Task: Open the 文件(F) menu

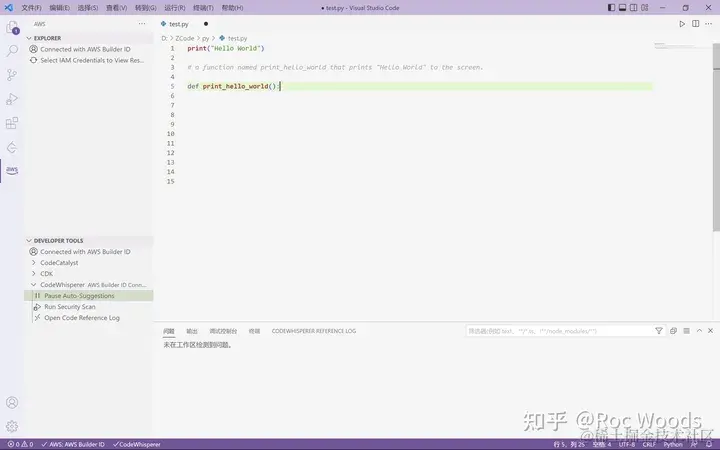Action: 31,8
